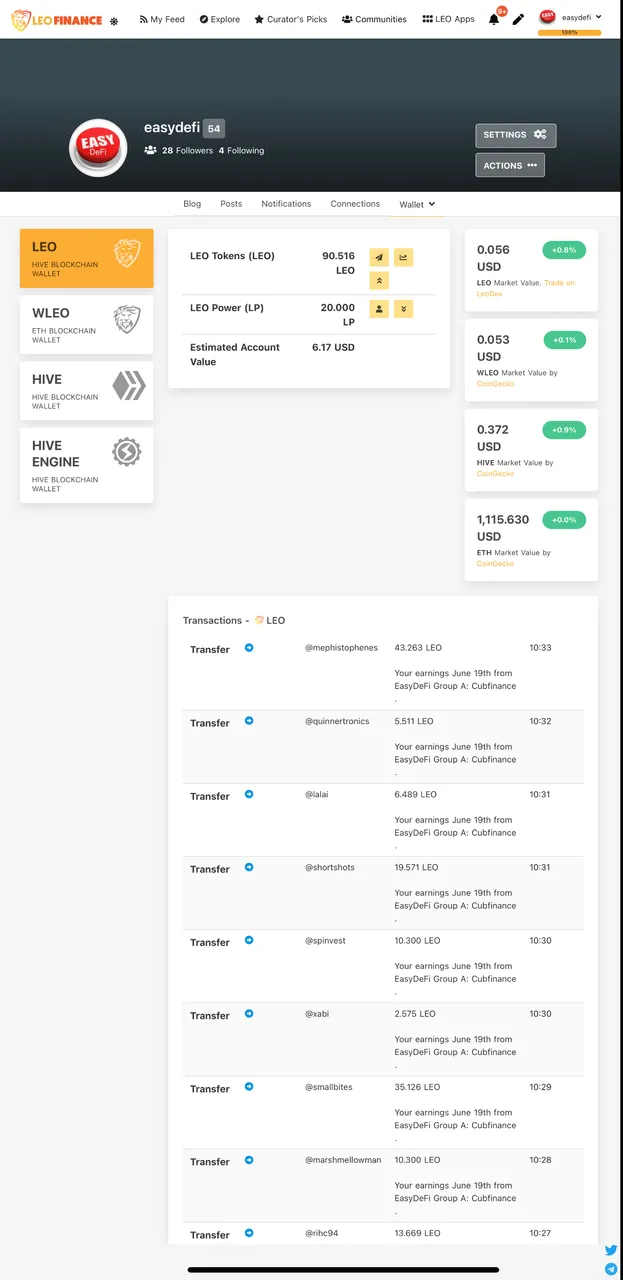Select the HIVE ENGINE wallet card
The width and height of the screenshot is (623, 1280).
click(87, 465)
